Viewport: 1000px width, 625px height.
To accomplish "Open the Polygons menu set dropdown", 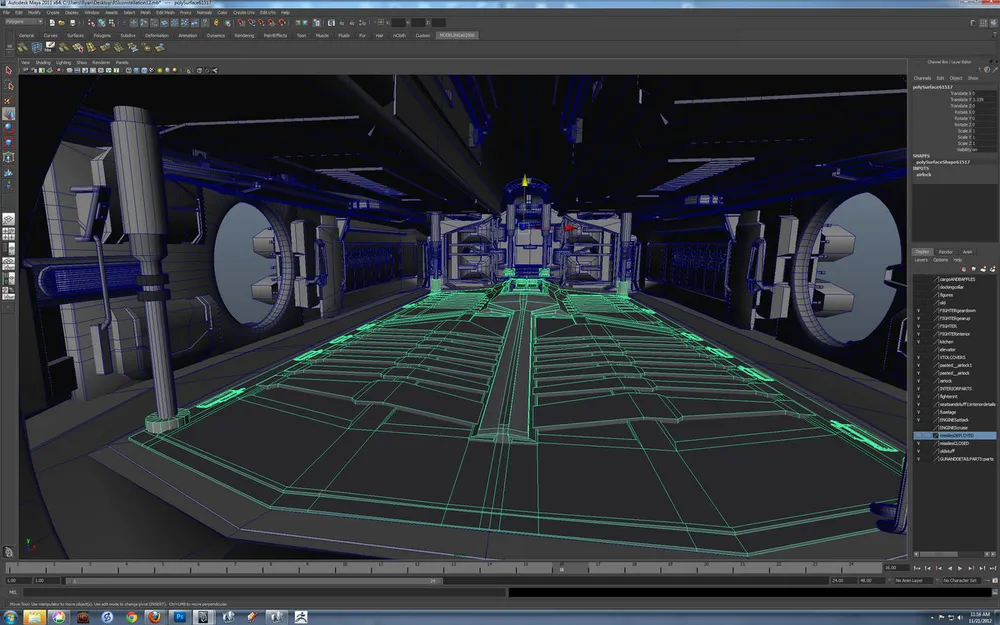I will [25, 19].
